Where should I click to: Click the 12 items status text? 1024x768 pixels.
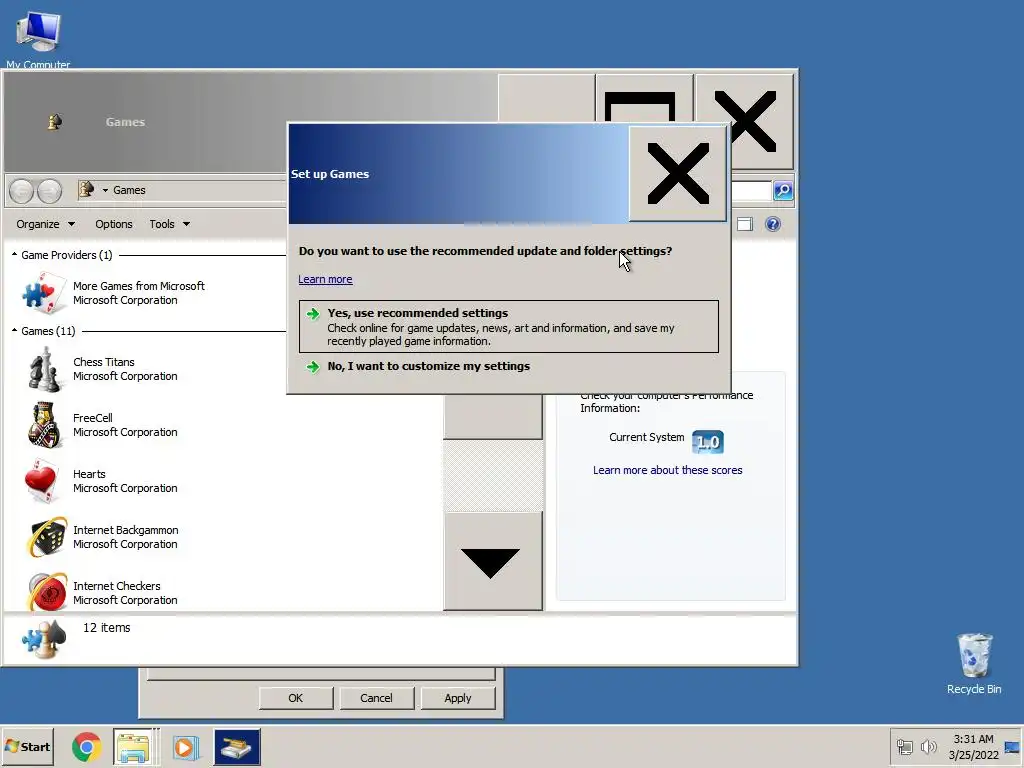[x=106, y=628]
